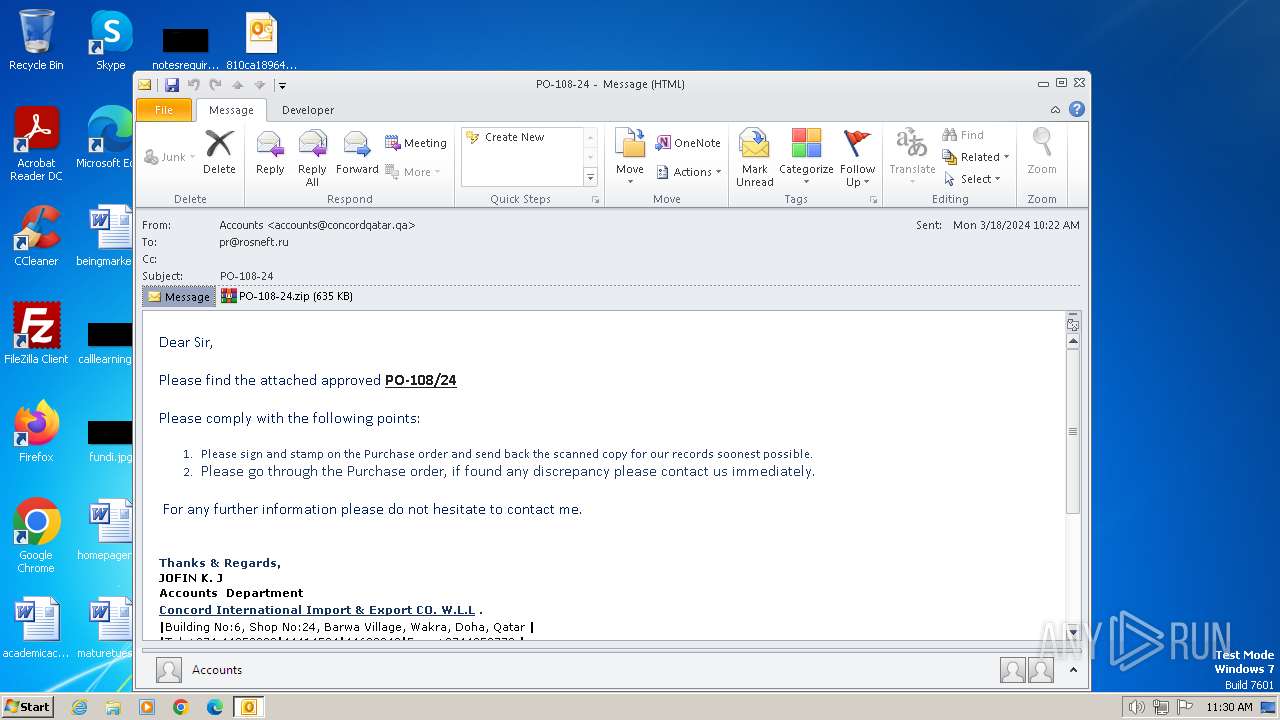The width and height of the screenshot is (1280, 720).
Task: Click the taskbar clock 11:30 AM
Action: coord(1229,707)
